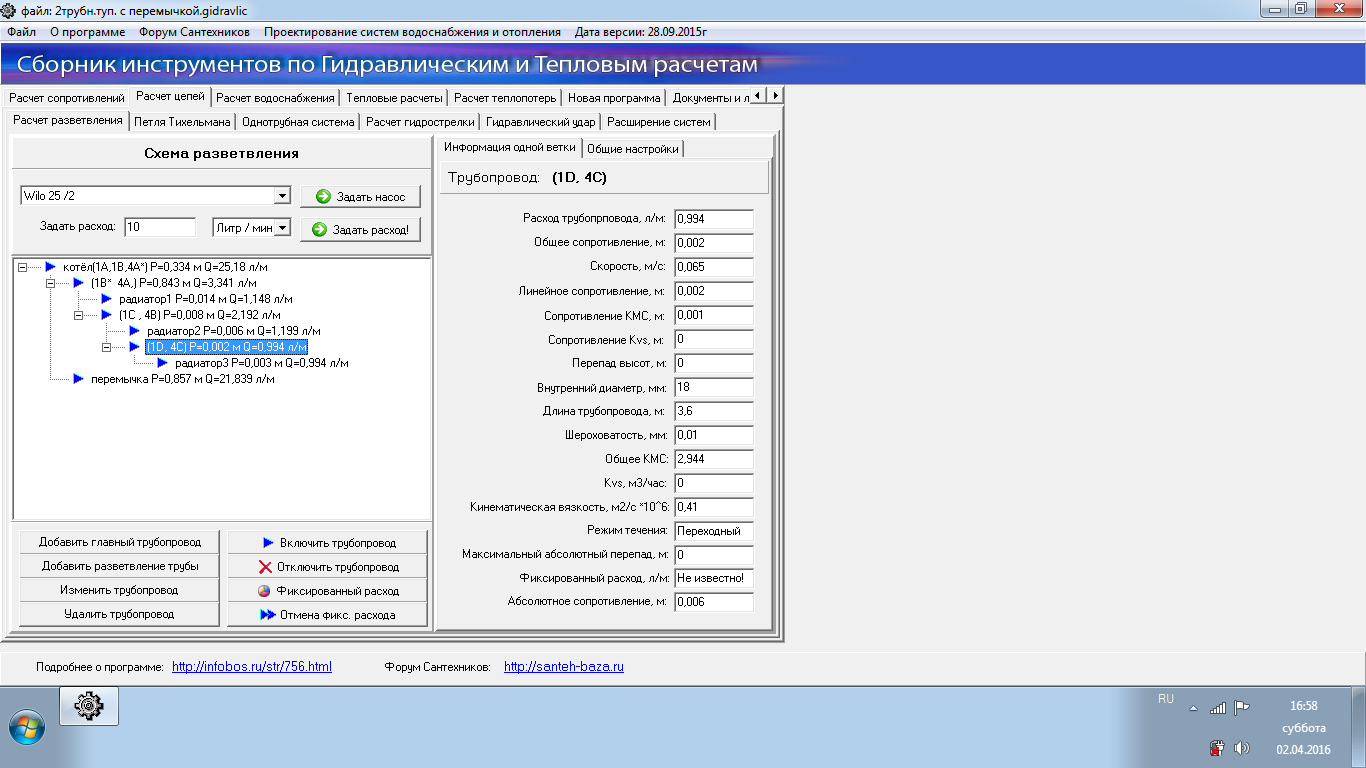Click the Задать расход! button
Viewport: 1366px width, 768px height.
coord(360,230)
